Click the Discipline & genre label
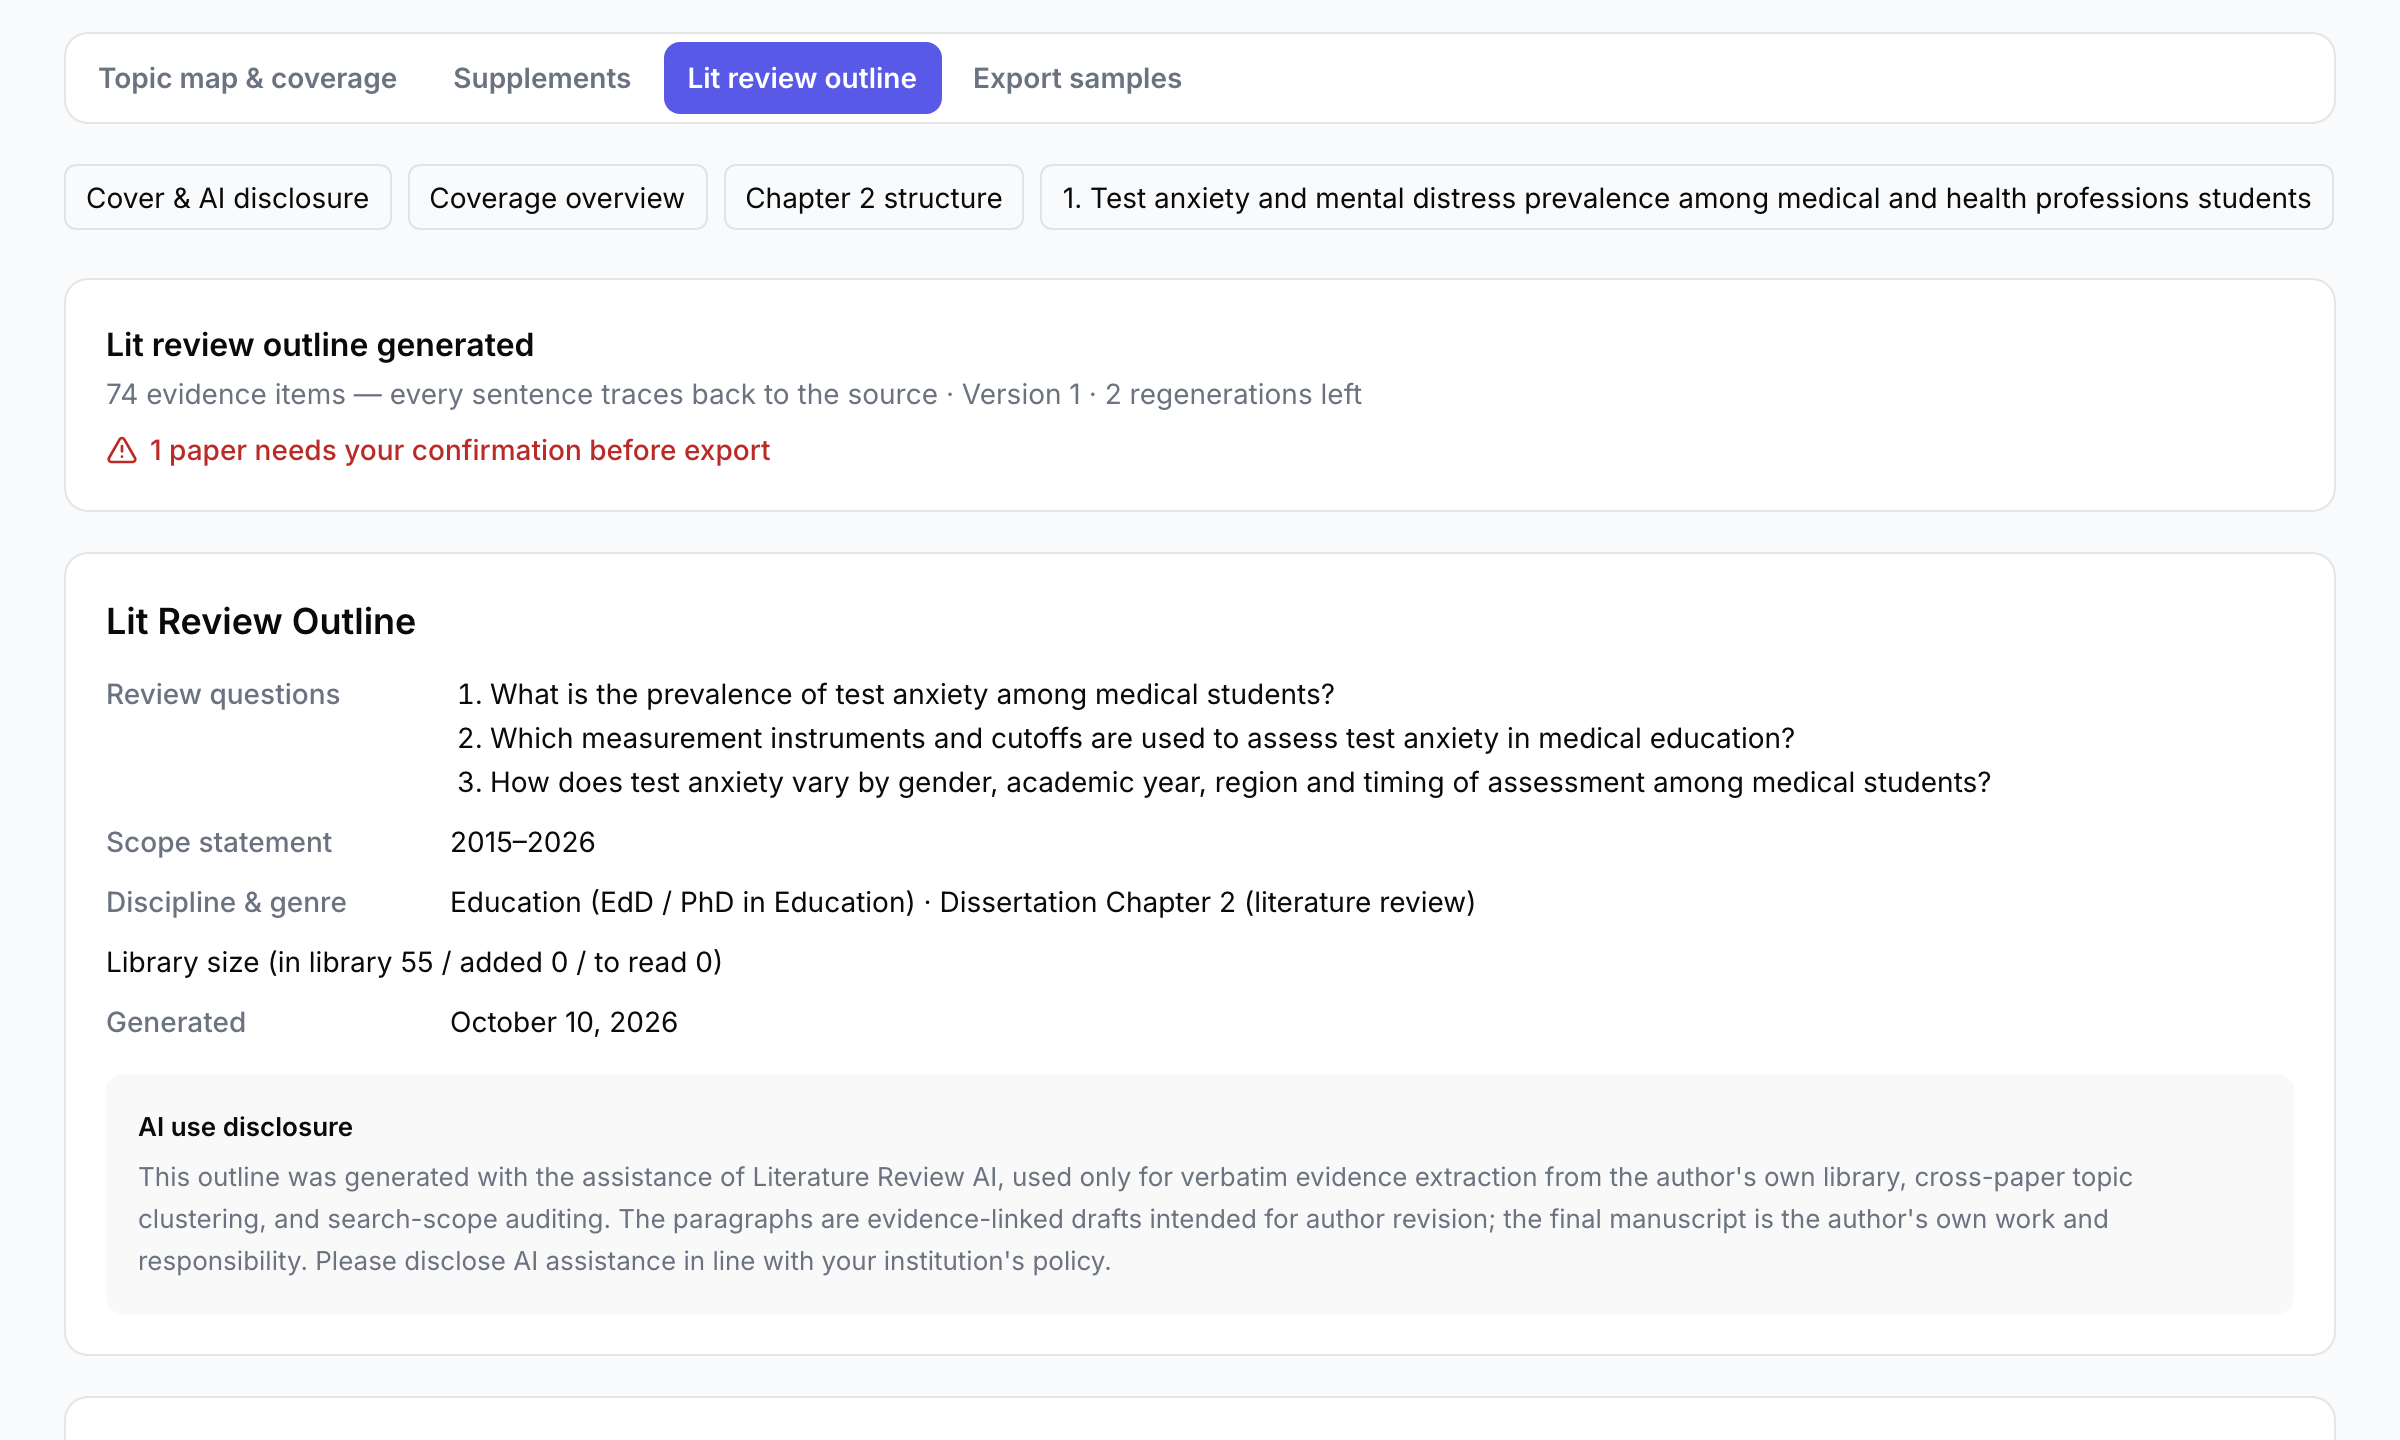 226,903
